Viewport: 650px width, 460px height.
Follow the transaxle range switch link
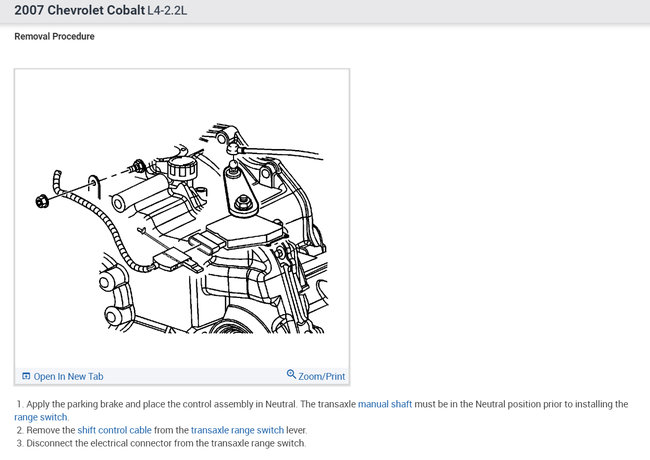point(238,430)
